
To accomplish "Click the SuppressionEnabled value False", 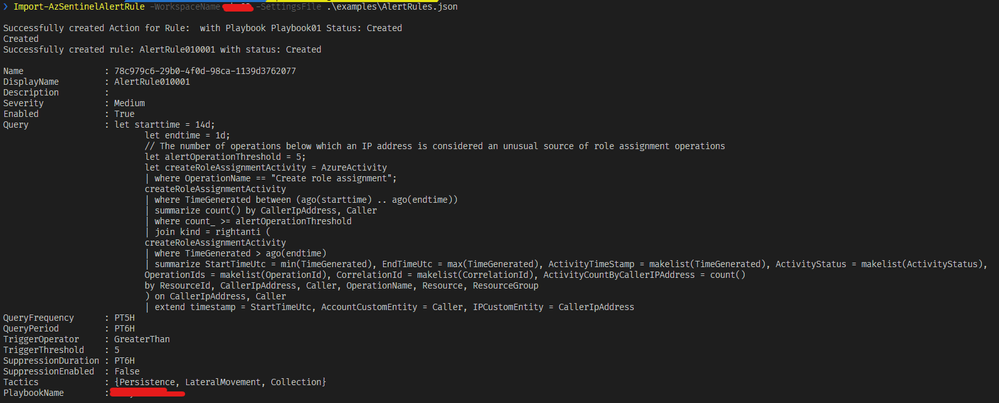I will pos(127,371).
